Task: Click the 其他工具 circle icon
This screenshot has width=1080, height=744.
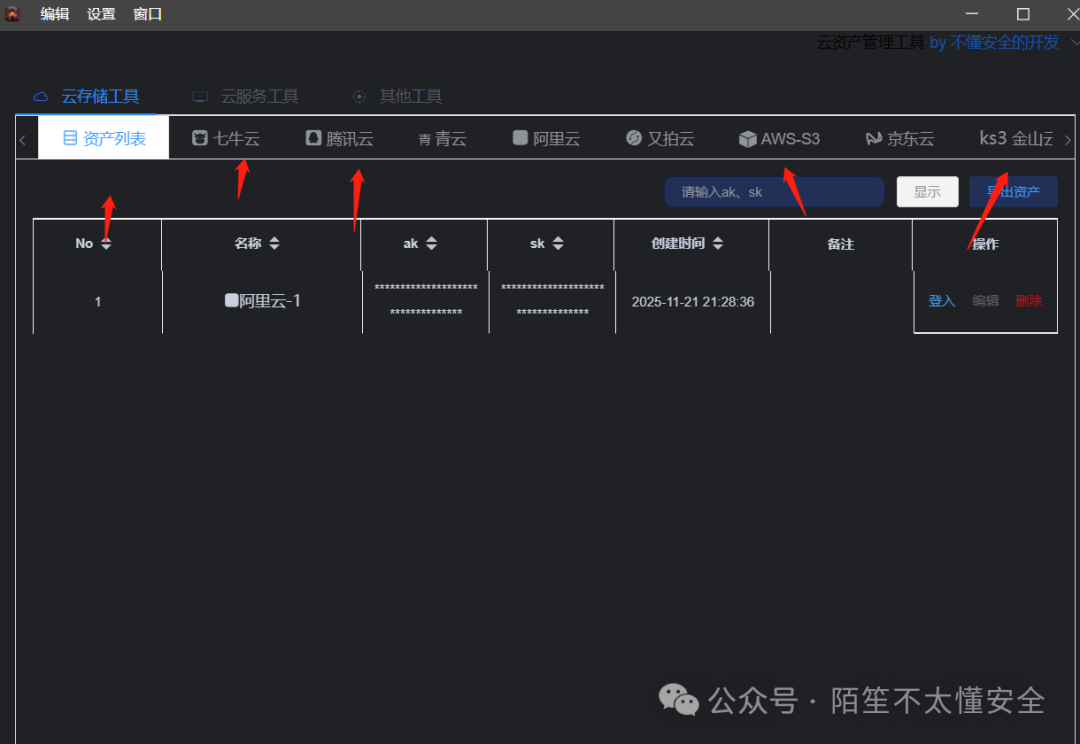Action: click(x=359, y=96)
